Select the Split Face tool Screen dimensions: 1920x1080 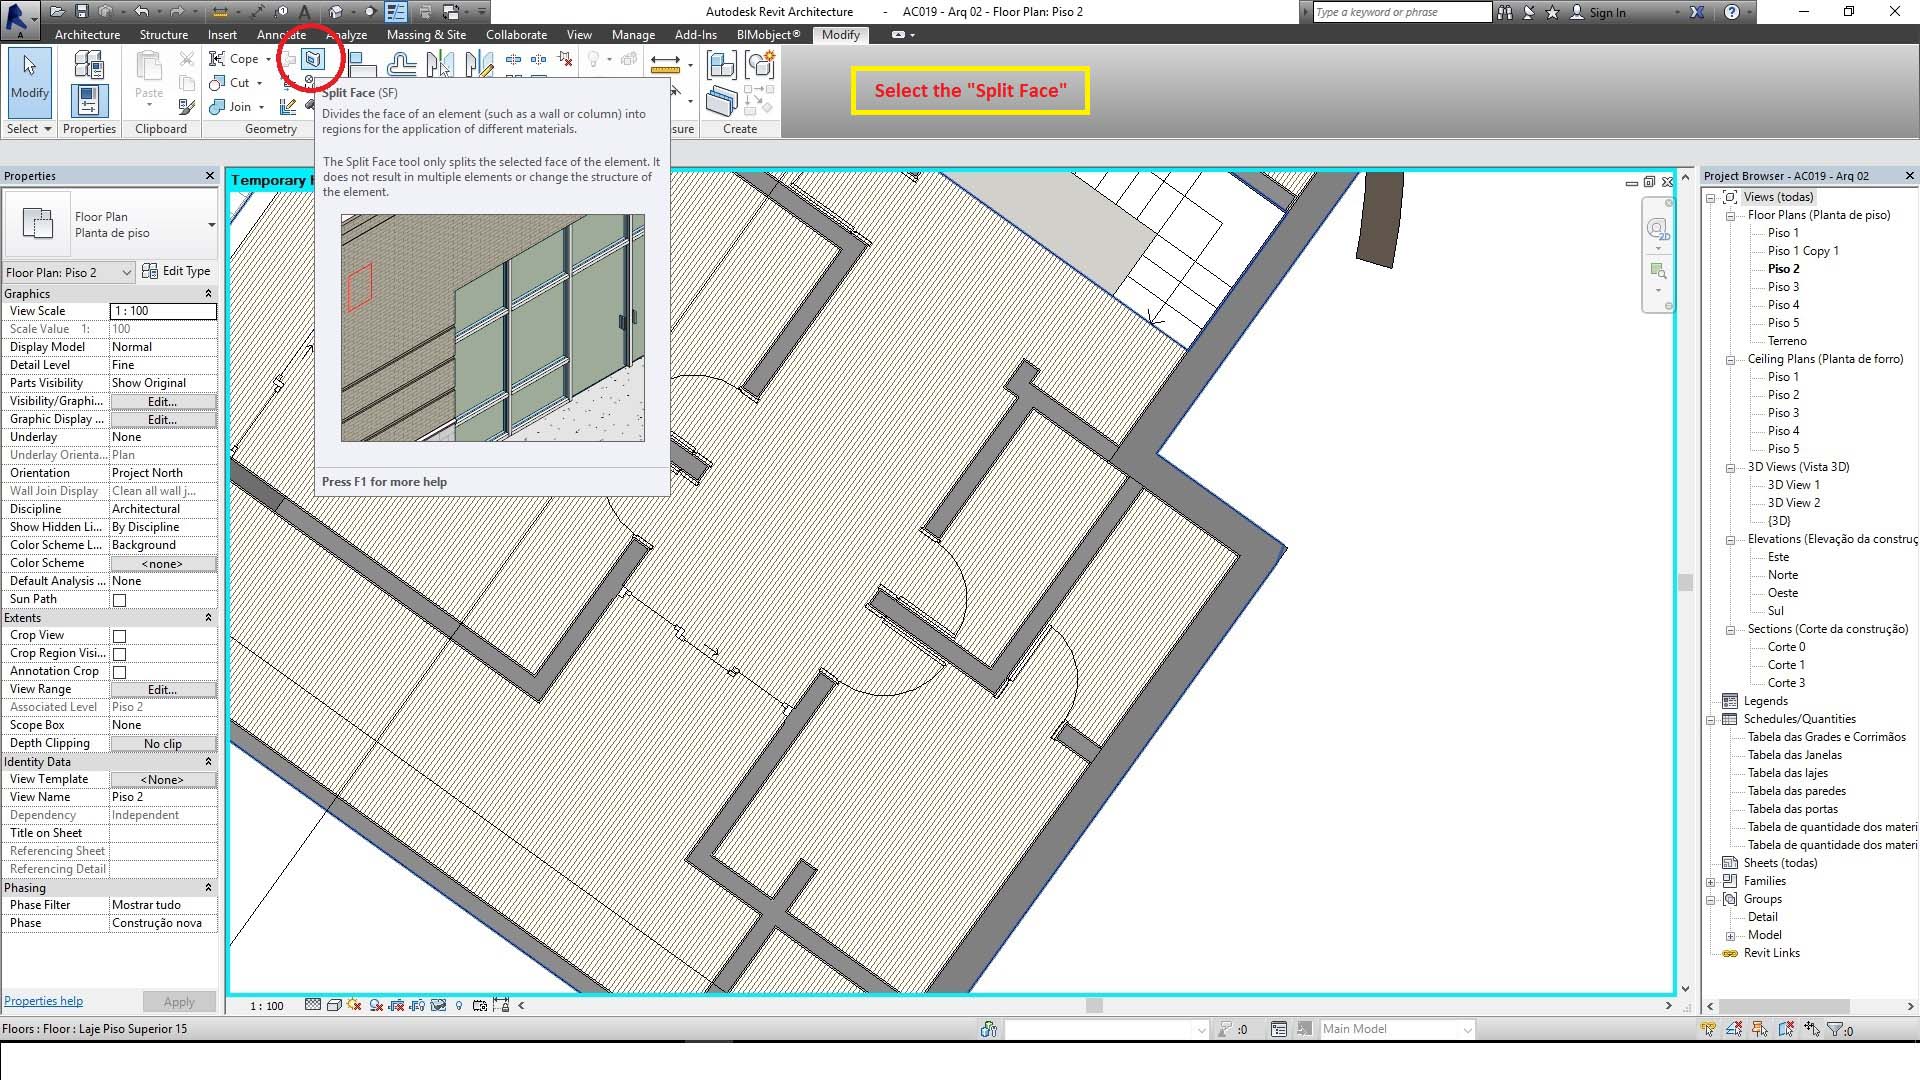click(313, 60)
